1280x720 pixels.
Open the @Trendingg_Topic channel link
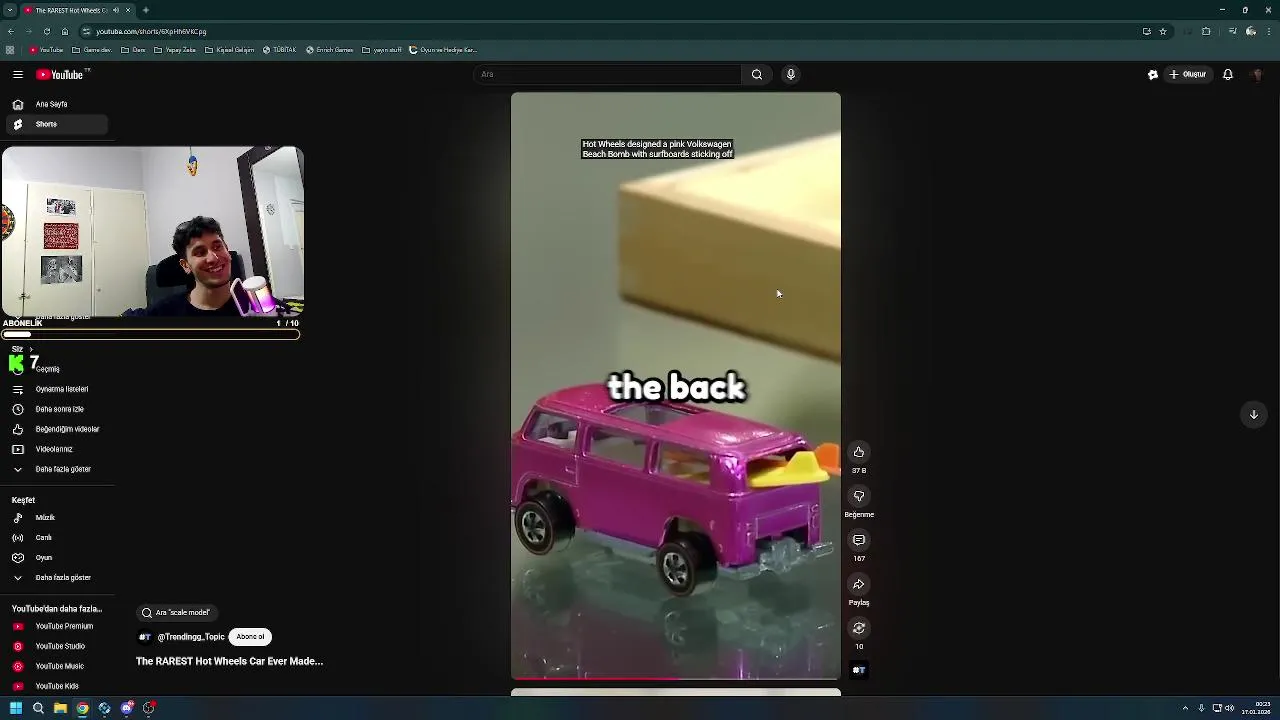click(191, 637)
